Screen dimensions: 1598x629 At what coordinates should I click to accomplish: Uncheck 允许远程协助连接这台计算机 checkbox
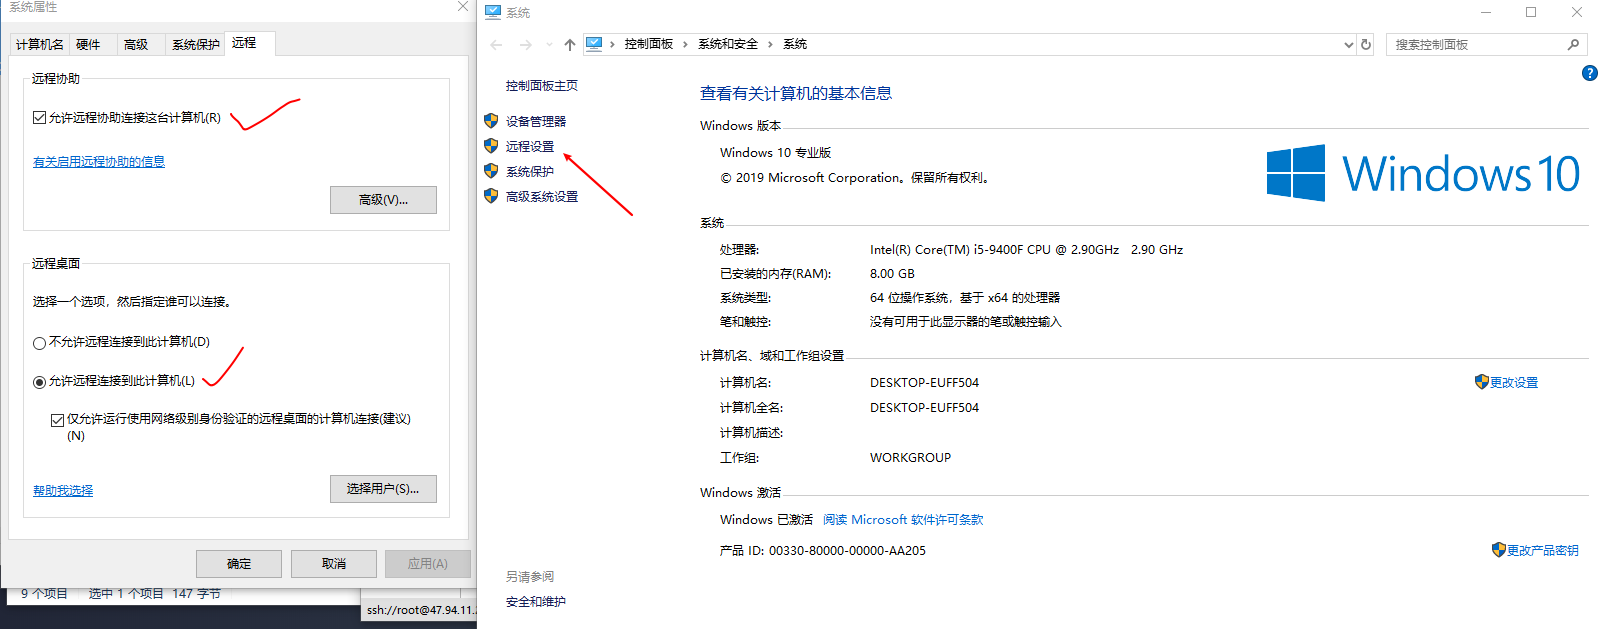(x=40, y=118)
